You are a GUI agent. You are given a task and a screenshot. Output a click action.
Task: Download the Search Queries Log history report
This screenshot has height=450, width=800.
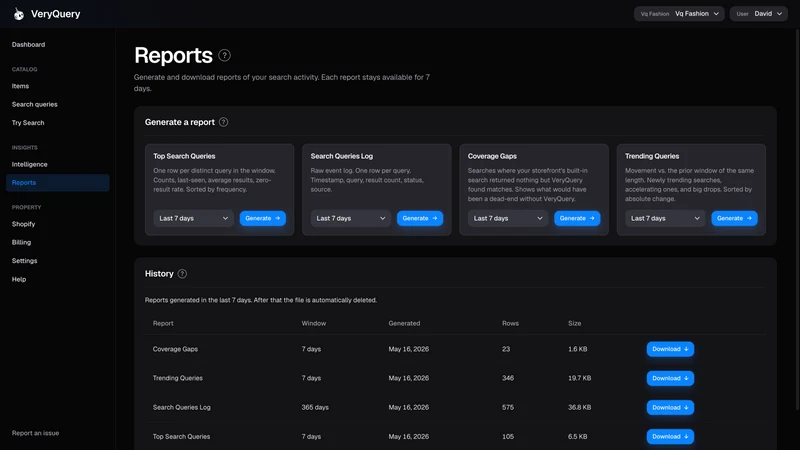(x=670, y=407)
